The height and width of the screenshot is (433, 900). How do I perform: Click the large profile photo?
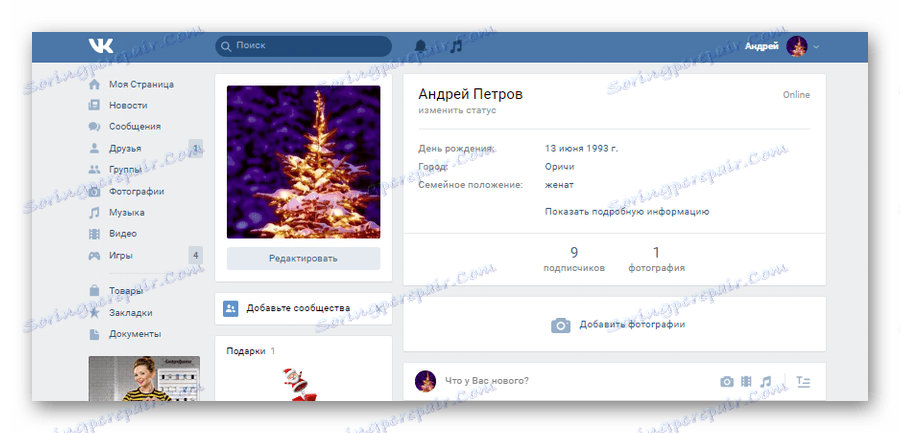point(303,162)
